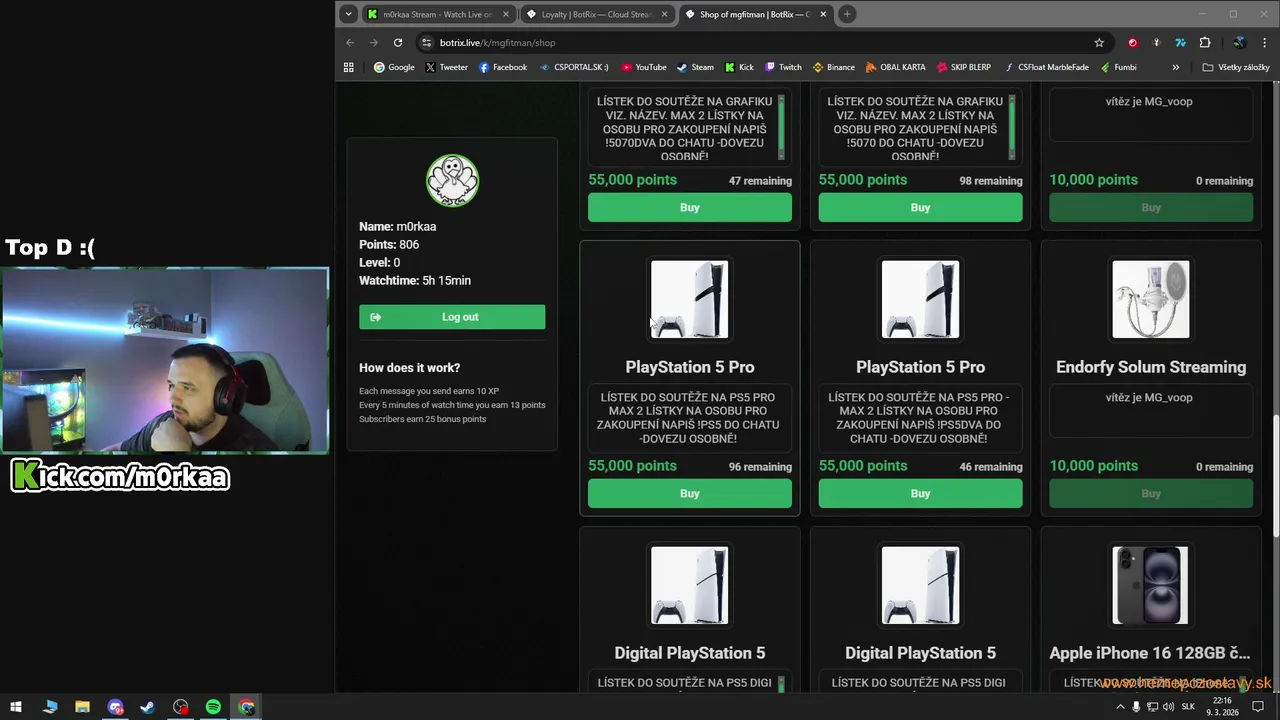
Task: Open the Steam bookmark
Action: (695, 67)
